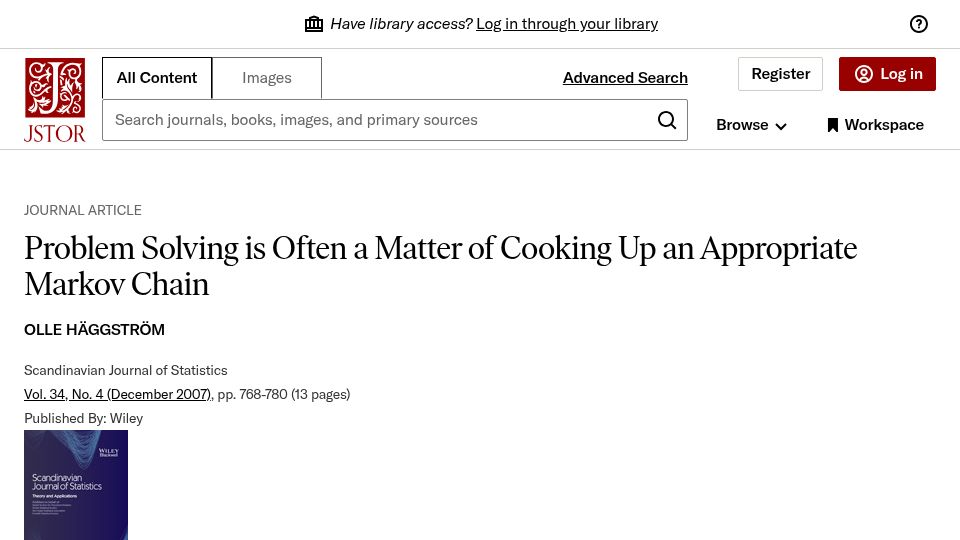
Task: Click the magnifying glass search icon
Action: (667, 120)
